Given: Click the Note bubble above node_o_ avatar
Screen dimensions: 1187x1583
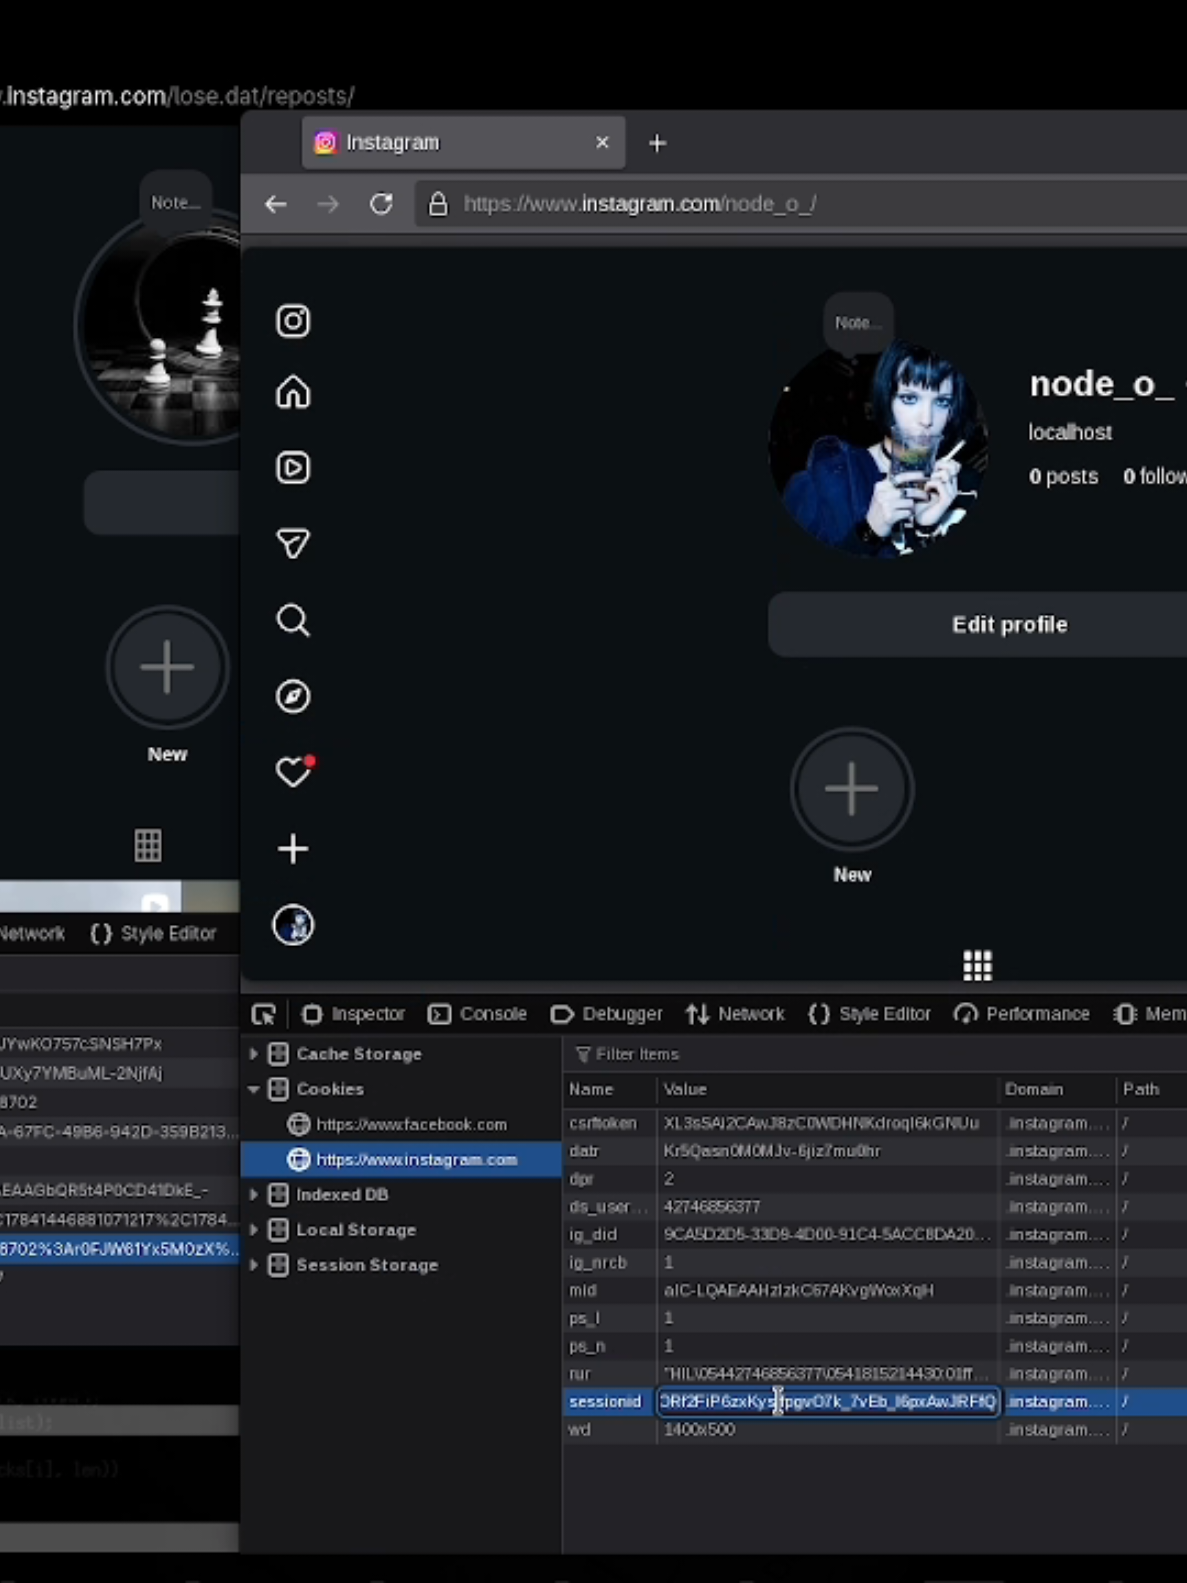Looking at the screenshot, I should (x=858, y=322).
